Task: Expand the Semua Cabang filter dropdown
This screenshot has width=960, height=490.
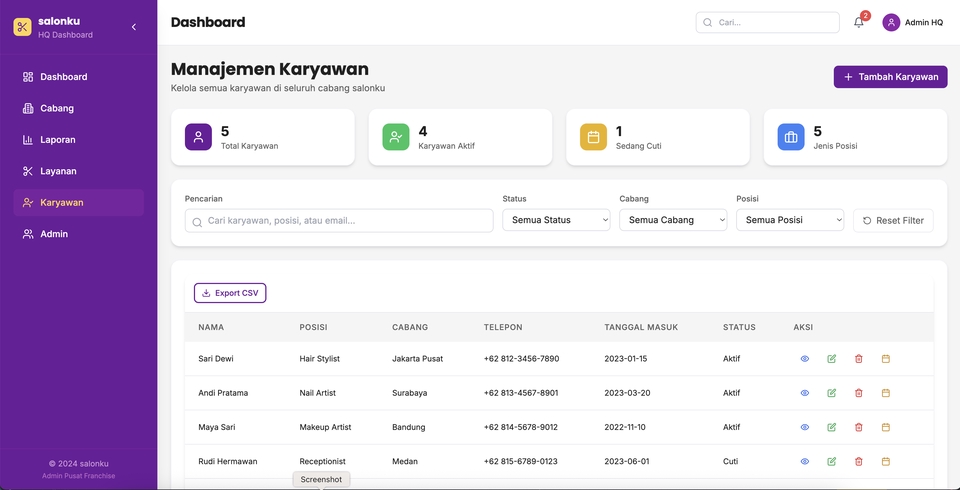Action: click(673, 220)
